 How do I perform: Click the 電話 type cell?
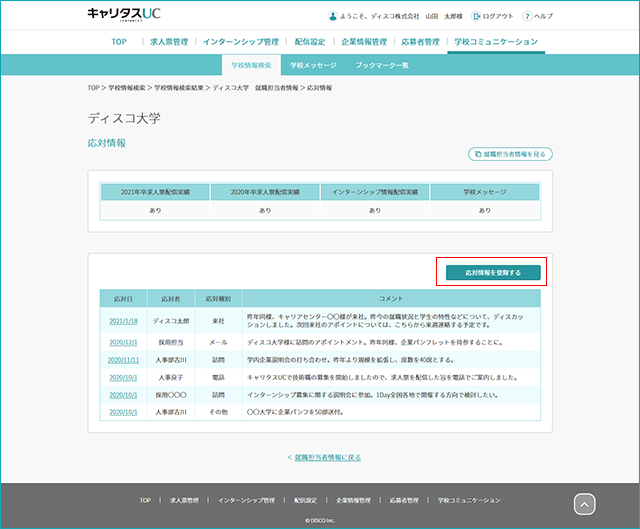click(218, 378)
